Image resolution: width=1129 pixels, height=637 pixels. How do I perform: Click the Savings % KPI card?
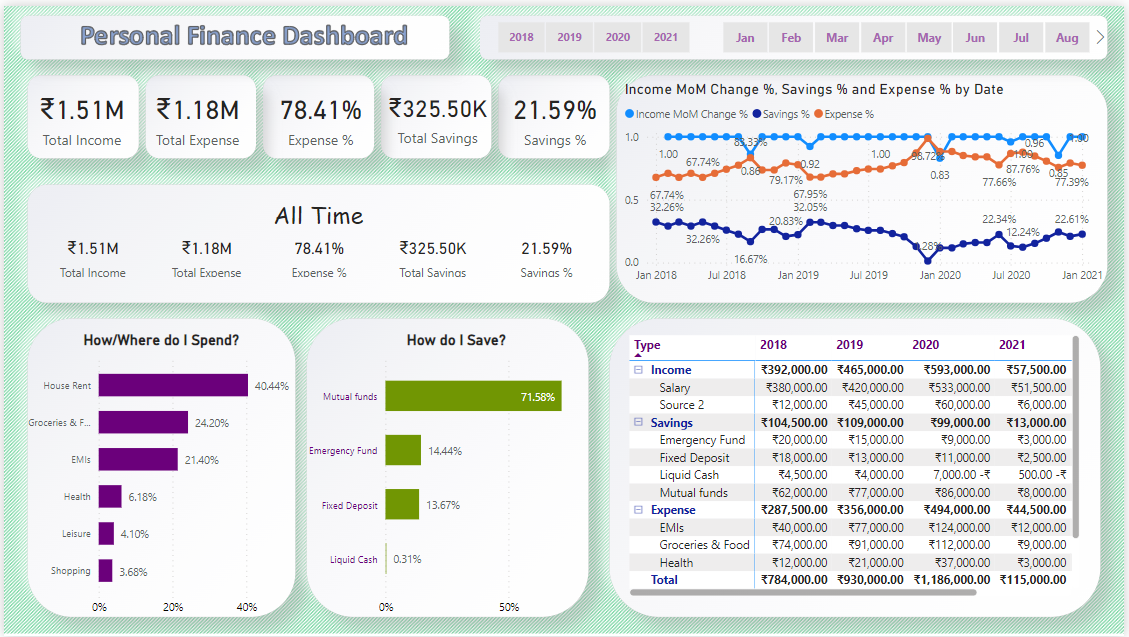[x=554, y=117]
